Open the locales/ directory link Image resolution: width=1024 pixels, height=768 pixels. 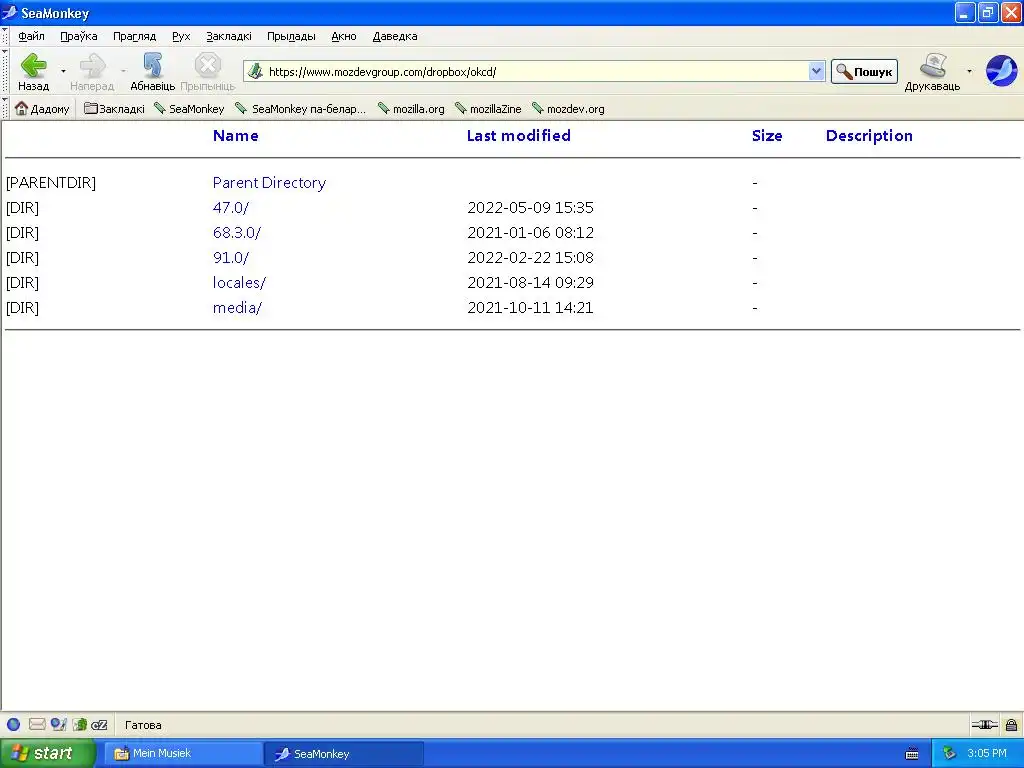click(x=239, y=283)
